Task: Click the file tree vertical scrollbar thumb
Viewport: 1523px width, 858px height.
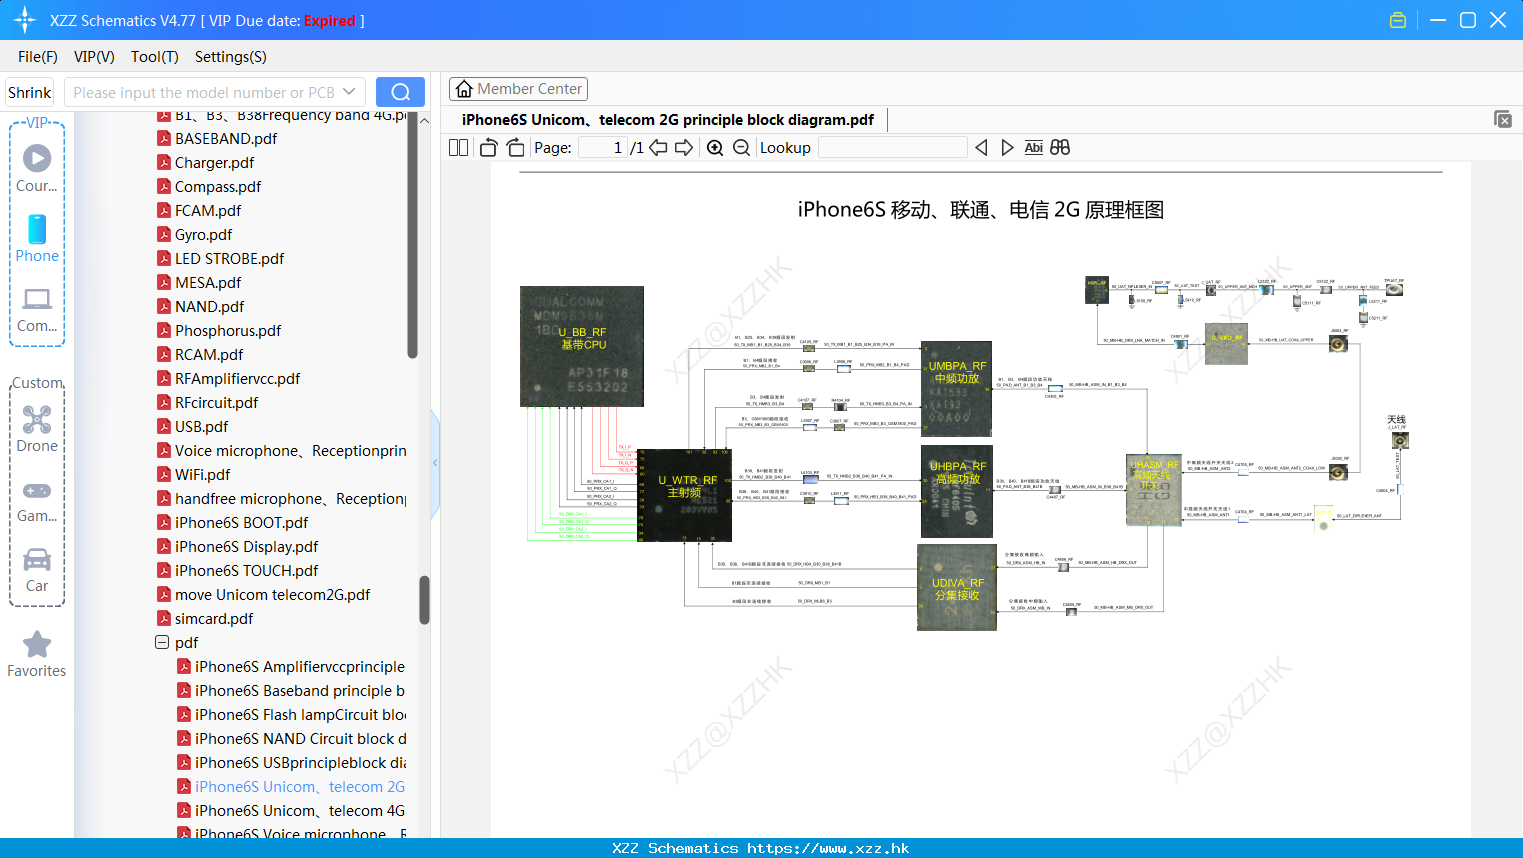Action: [x=424, y=600]
